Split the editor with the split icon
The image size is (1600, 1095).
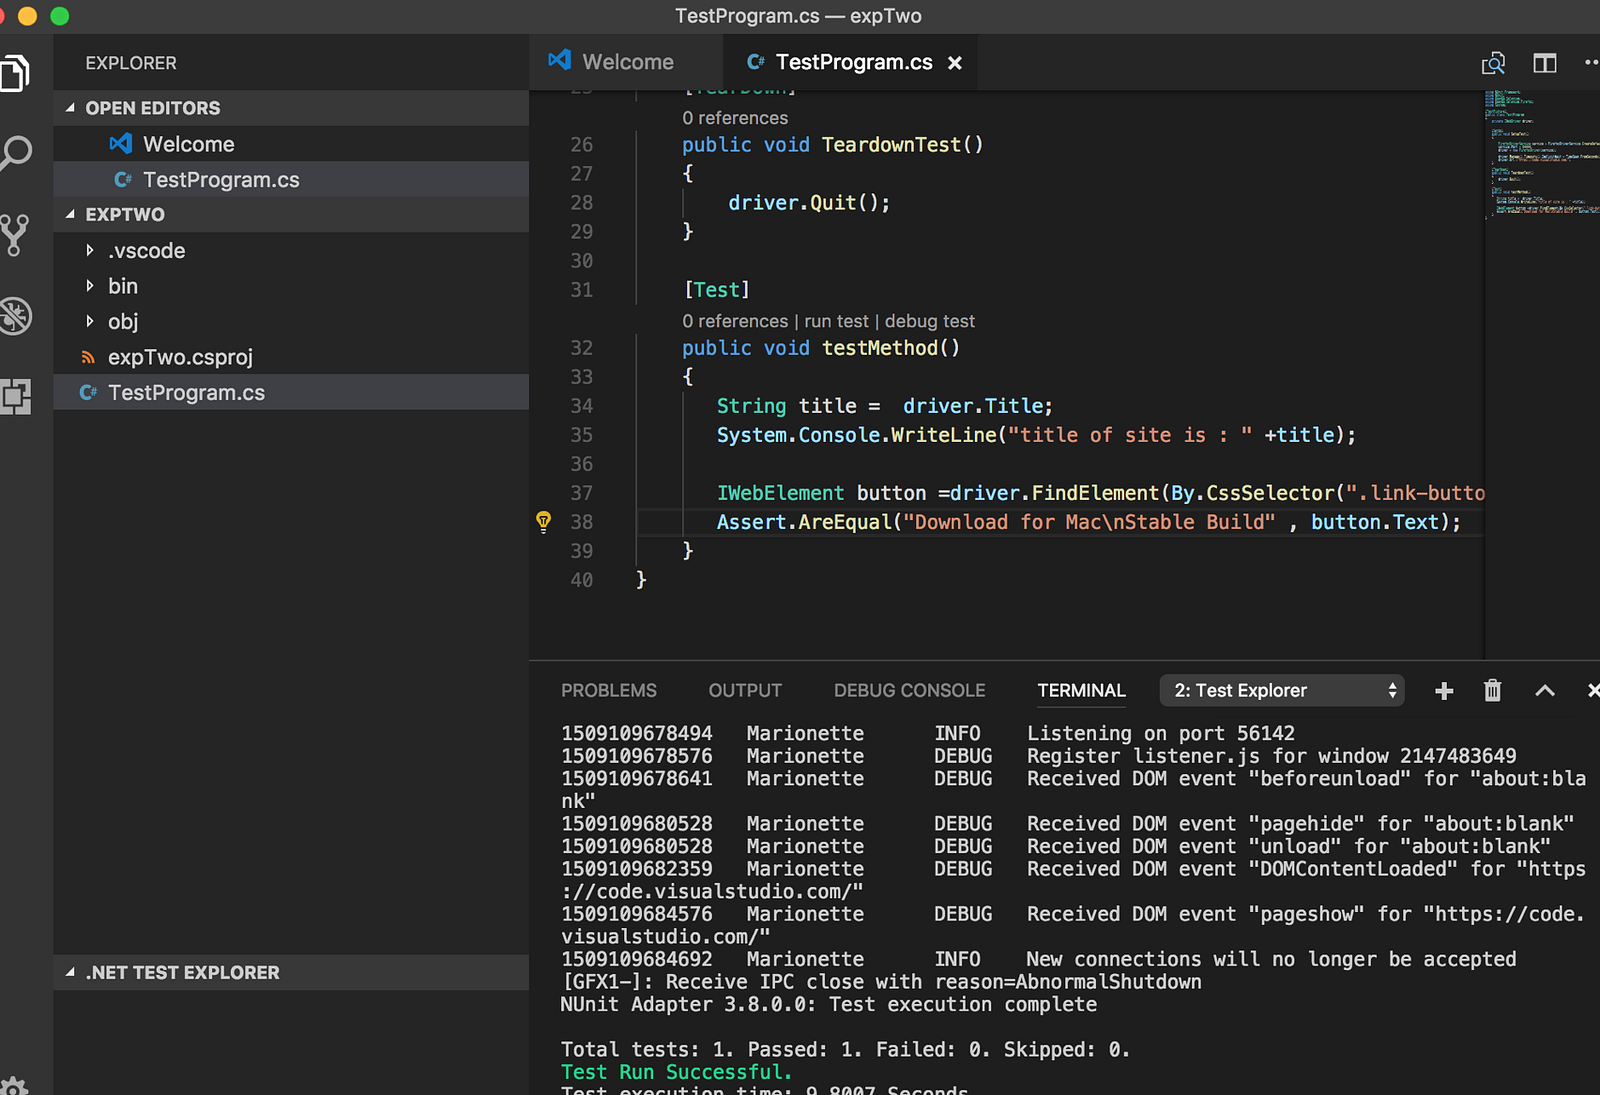(1545, 63)
